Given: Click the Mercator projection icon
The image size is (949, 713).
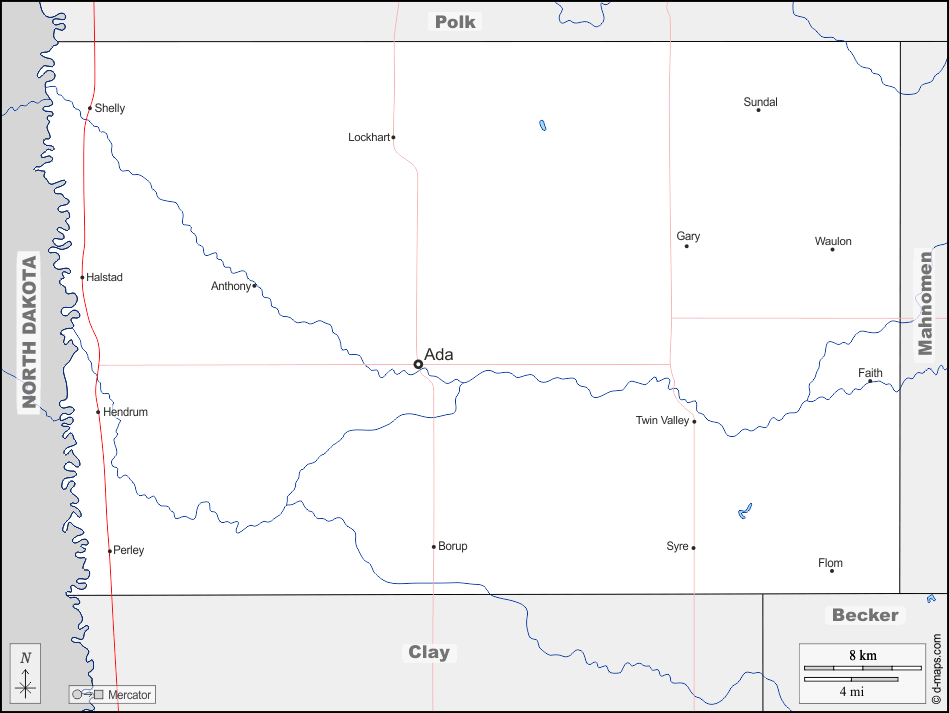Looking at the screenshot, I should click(88, 694).
